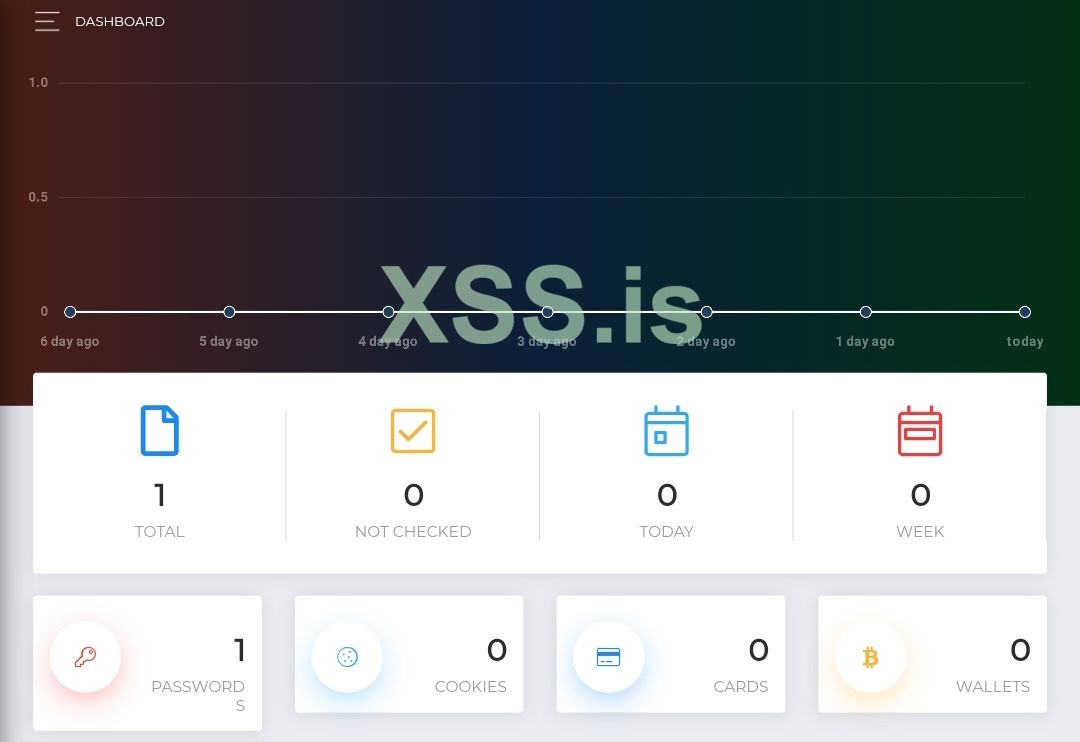
Task: Open the hamburger menu
Action: point(47,21)
